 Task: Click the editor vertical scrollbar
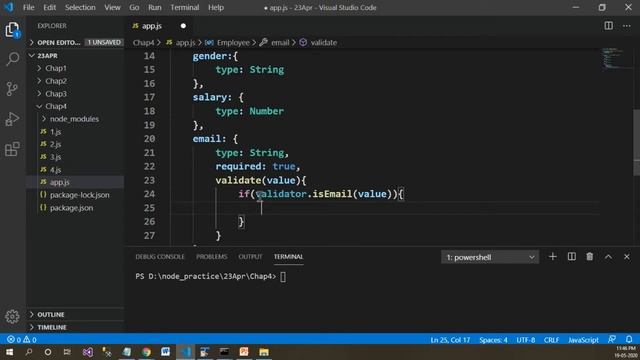(x=637, y=143)
